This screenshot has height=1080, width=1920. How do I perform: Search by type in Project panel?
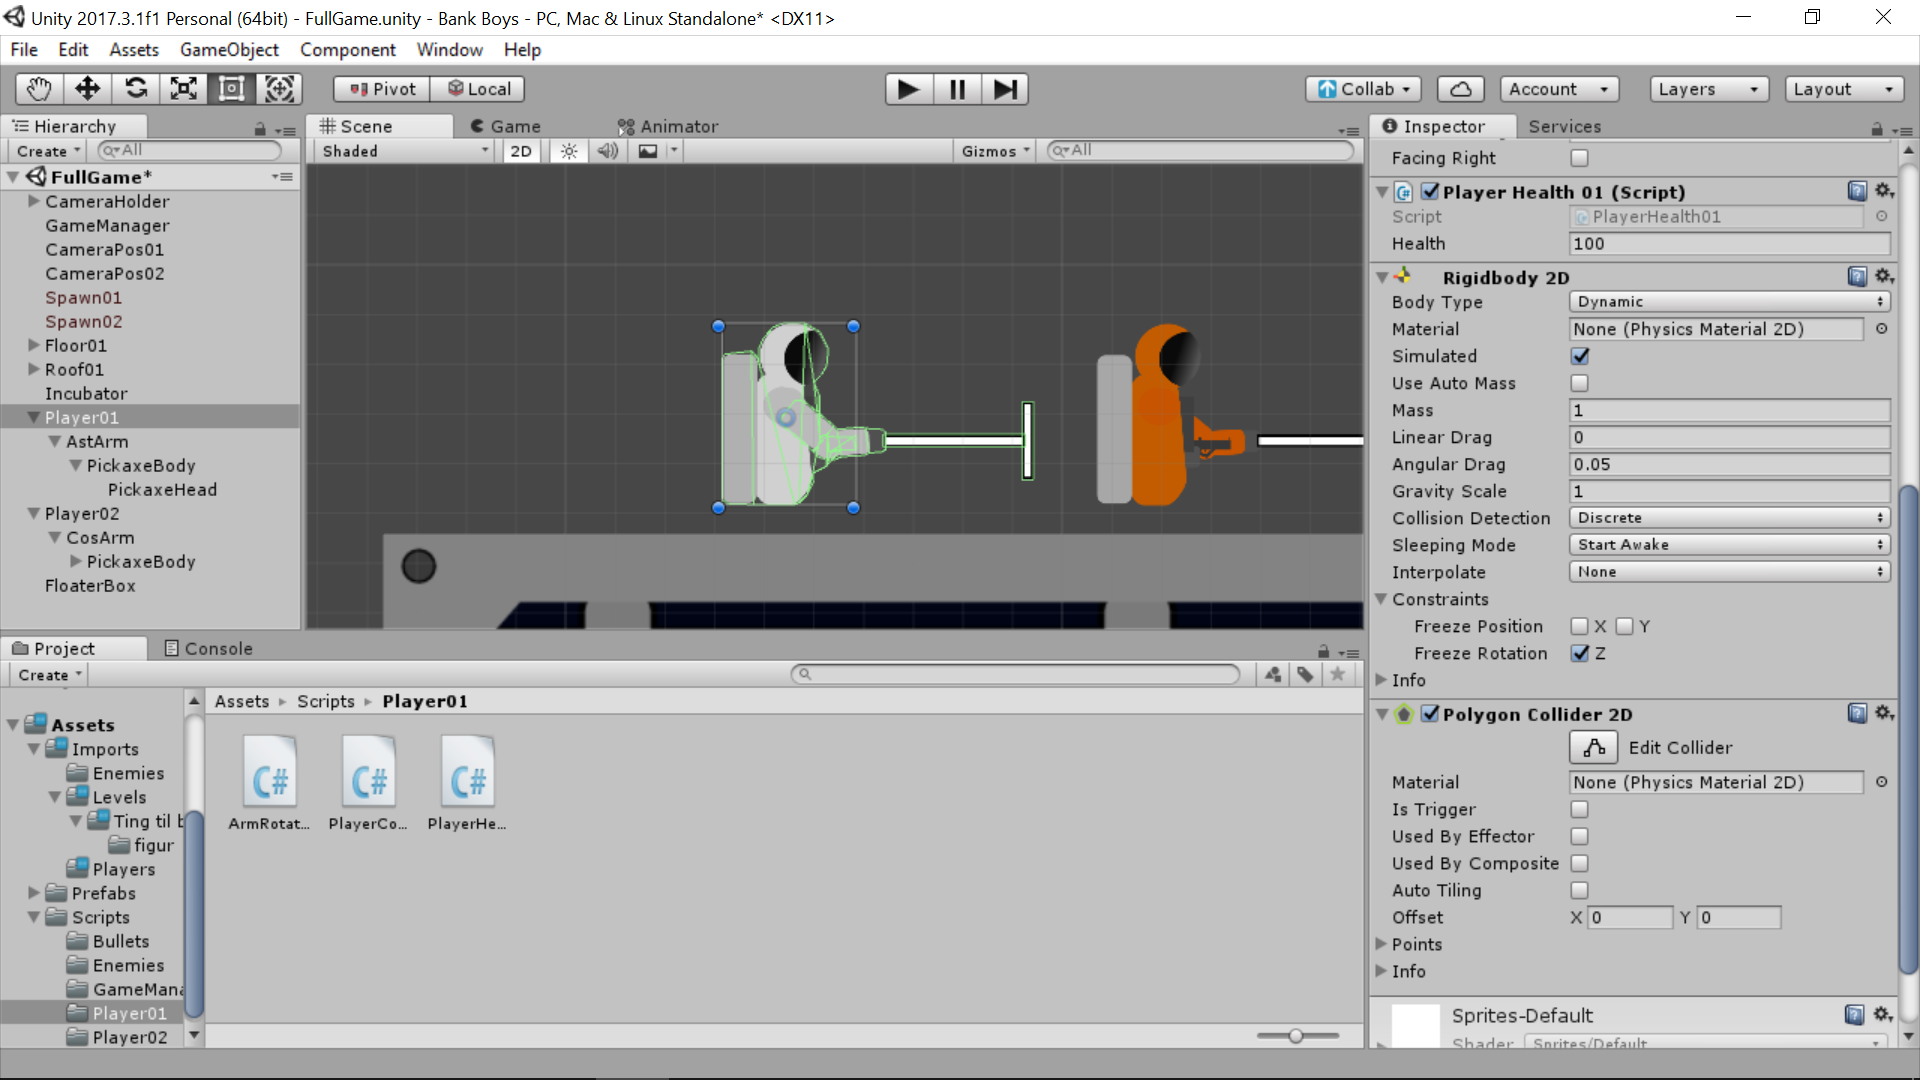tap(1273, 674)
